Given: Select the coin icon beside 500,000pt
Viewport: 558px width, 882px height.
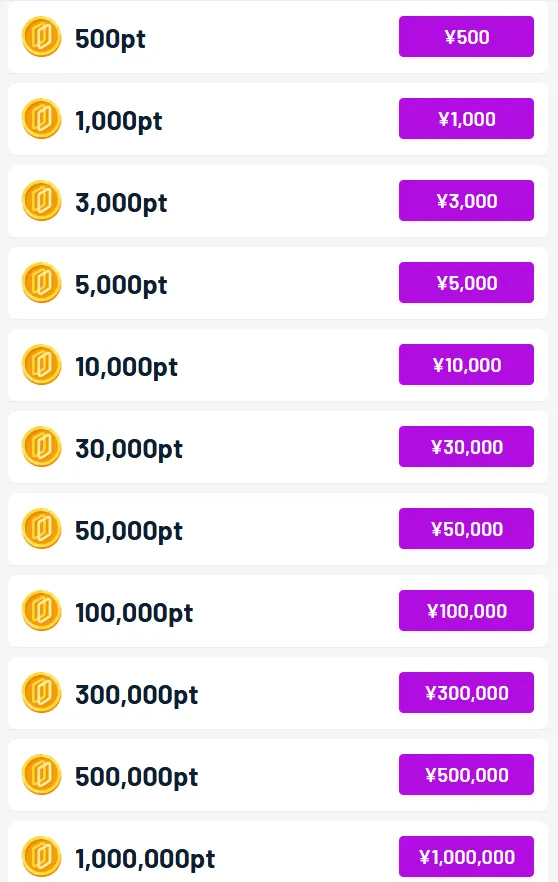Looking at the screenshot, I should click(41, 775).
